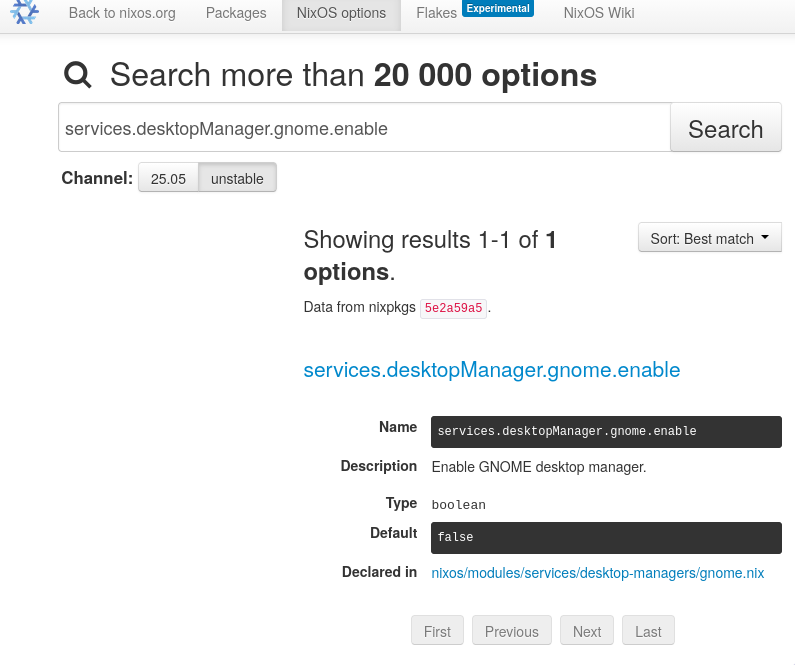Expand the Sort: Best match dropdown

click(709, 238)
